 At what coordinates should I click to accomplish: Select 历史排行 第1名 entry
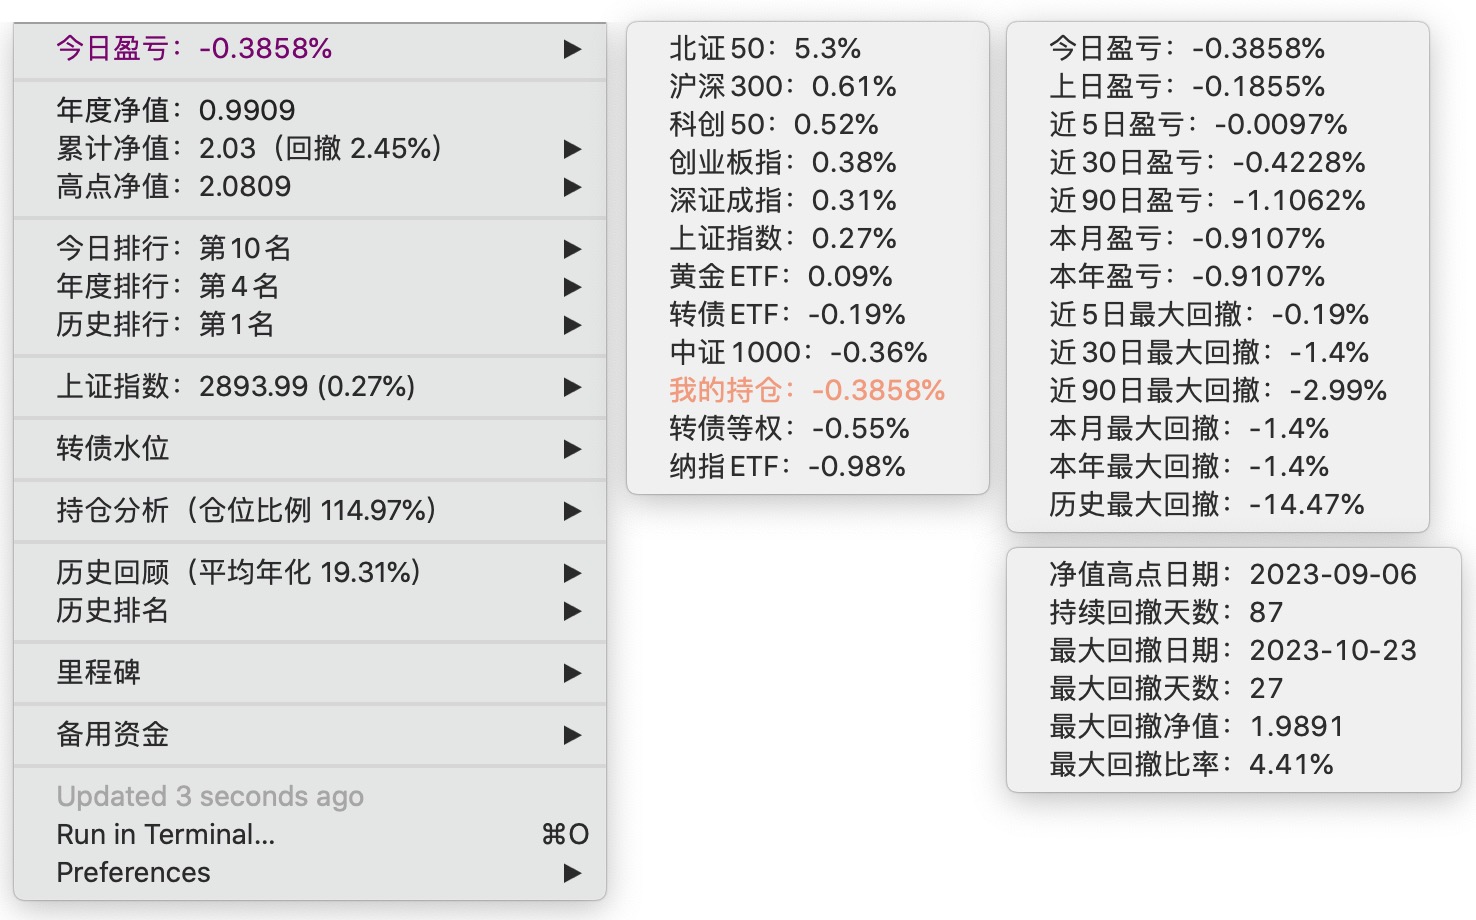point(165,324)
